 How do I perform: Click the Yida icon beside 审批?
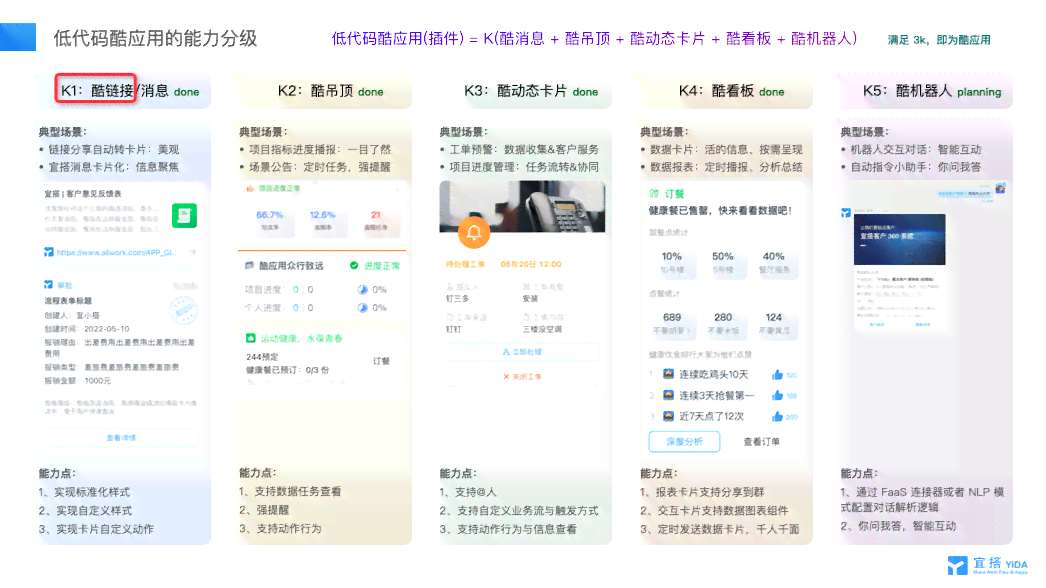[48, 285]
